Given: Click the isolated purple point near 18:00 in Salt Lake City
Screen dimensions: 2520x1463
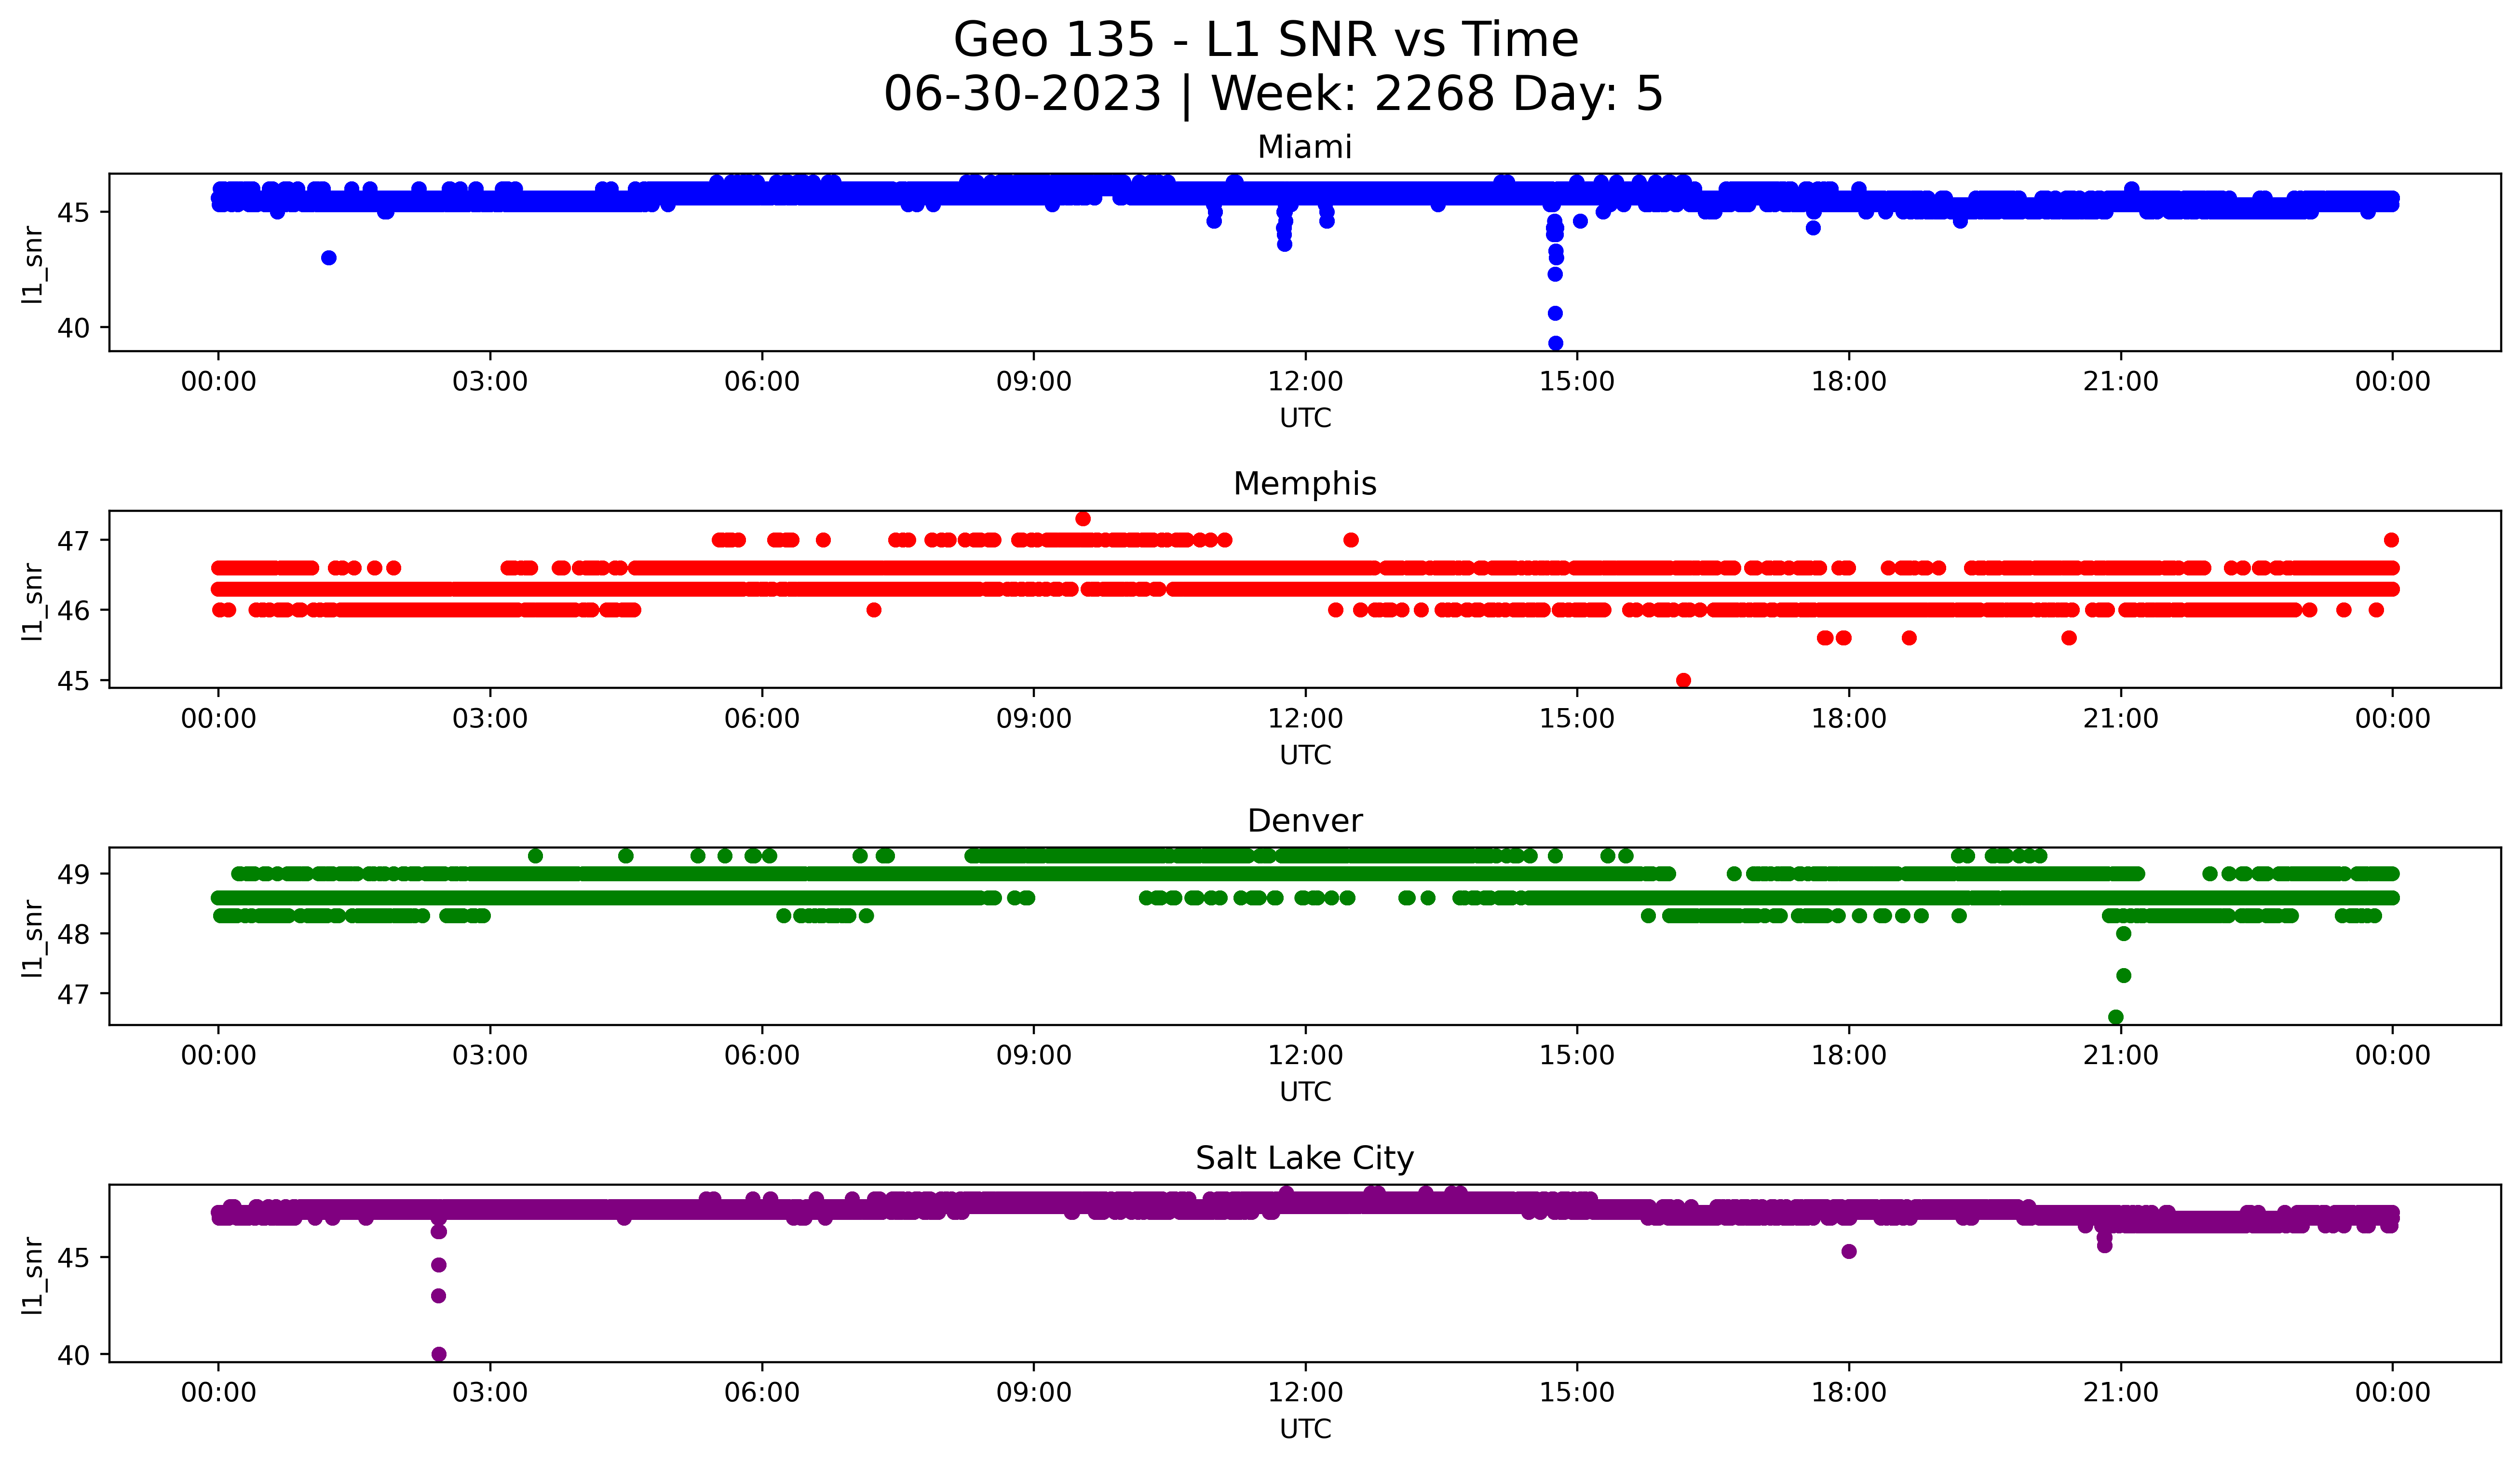Looking at the screenshot, I should point(1849,1251).
